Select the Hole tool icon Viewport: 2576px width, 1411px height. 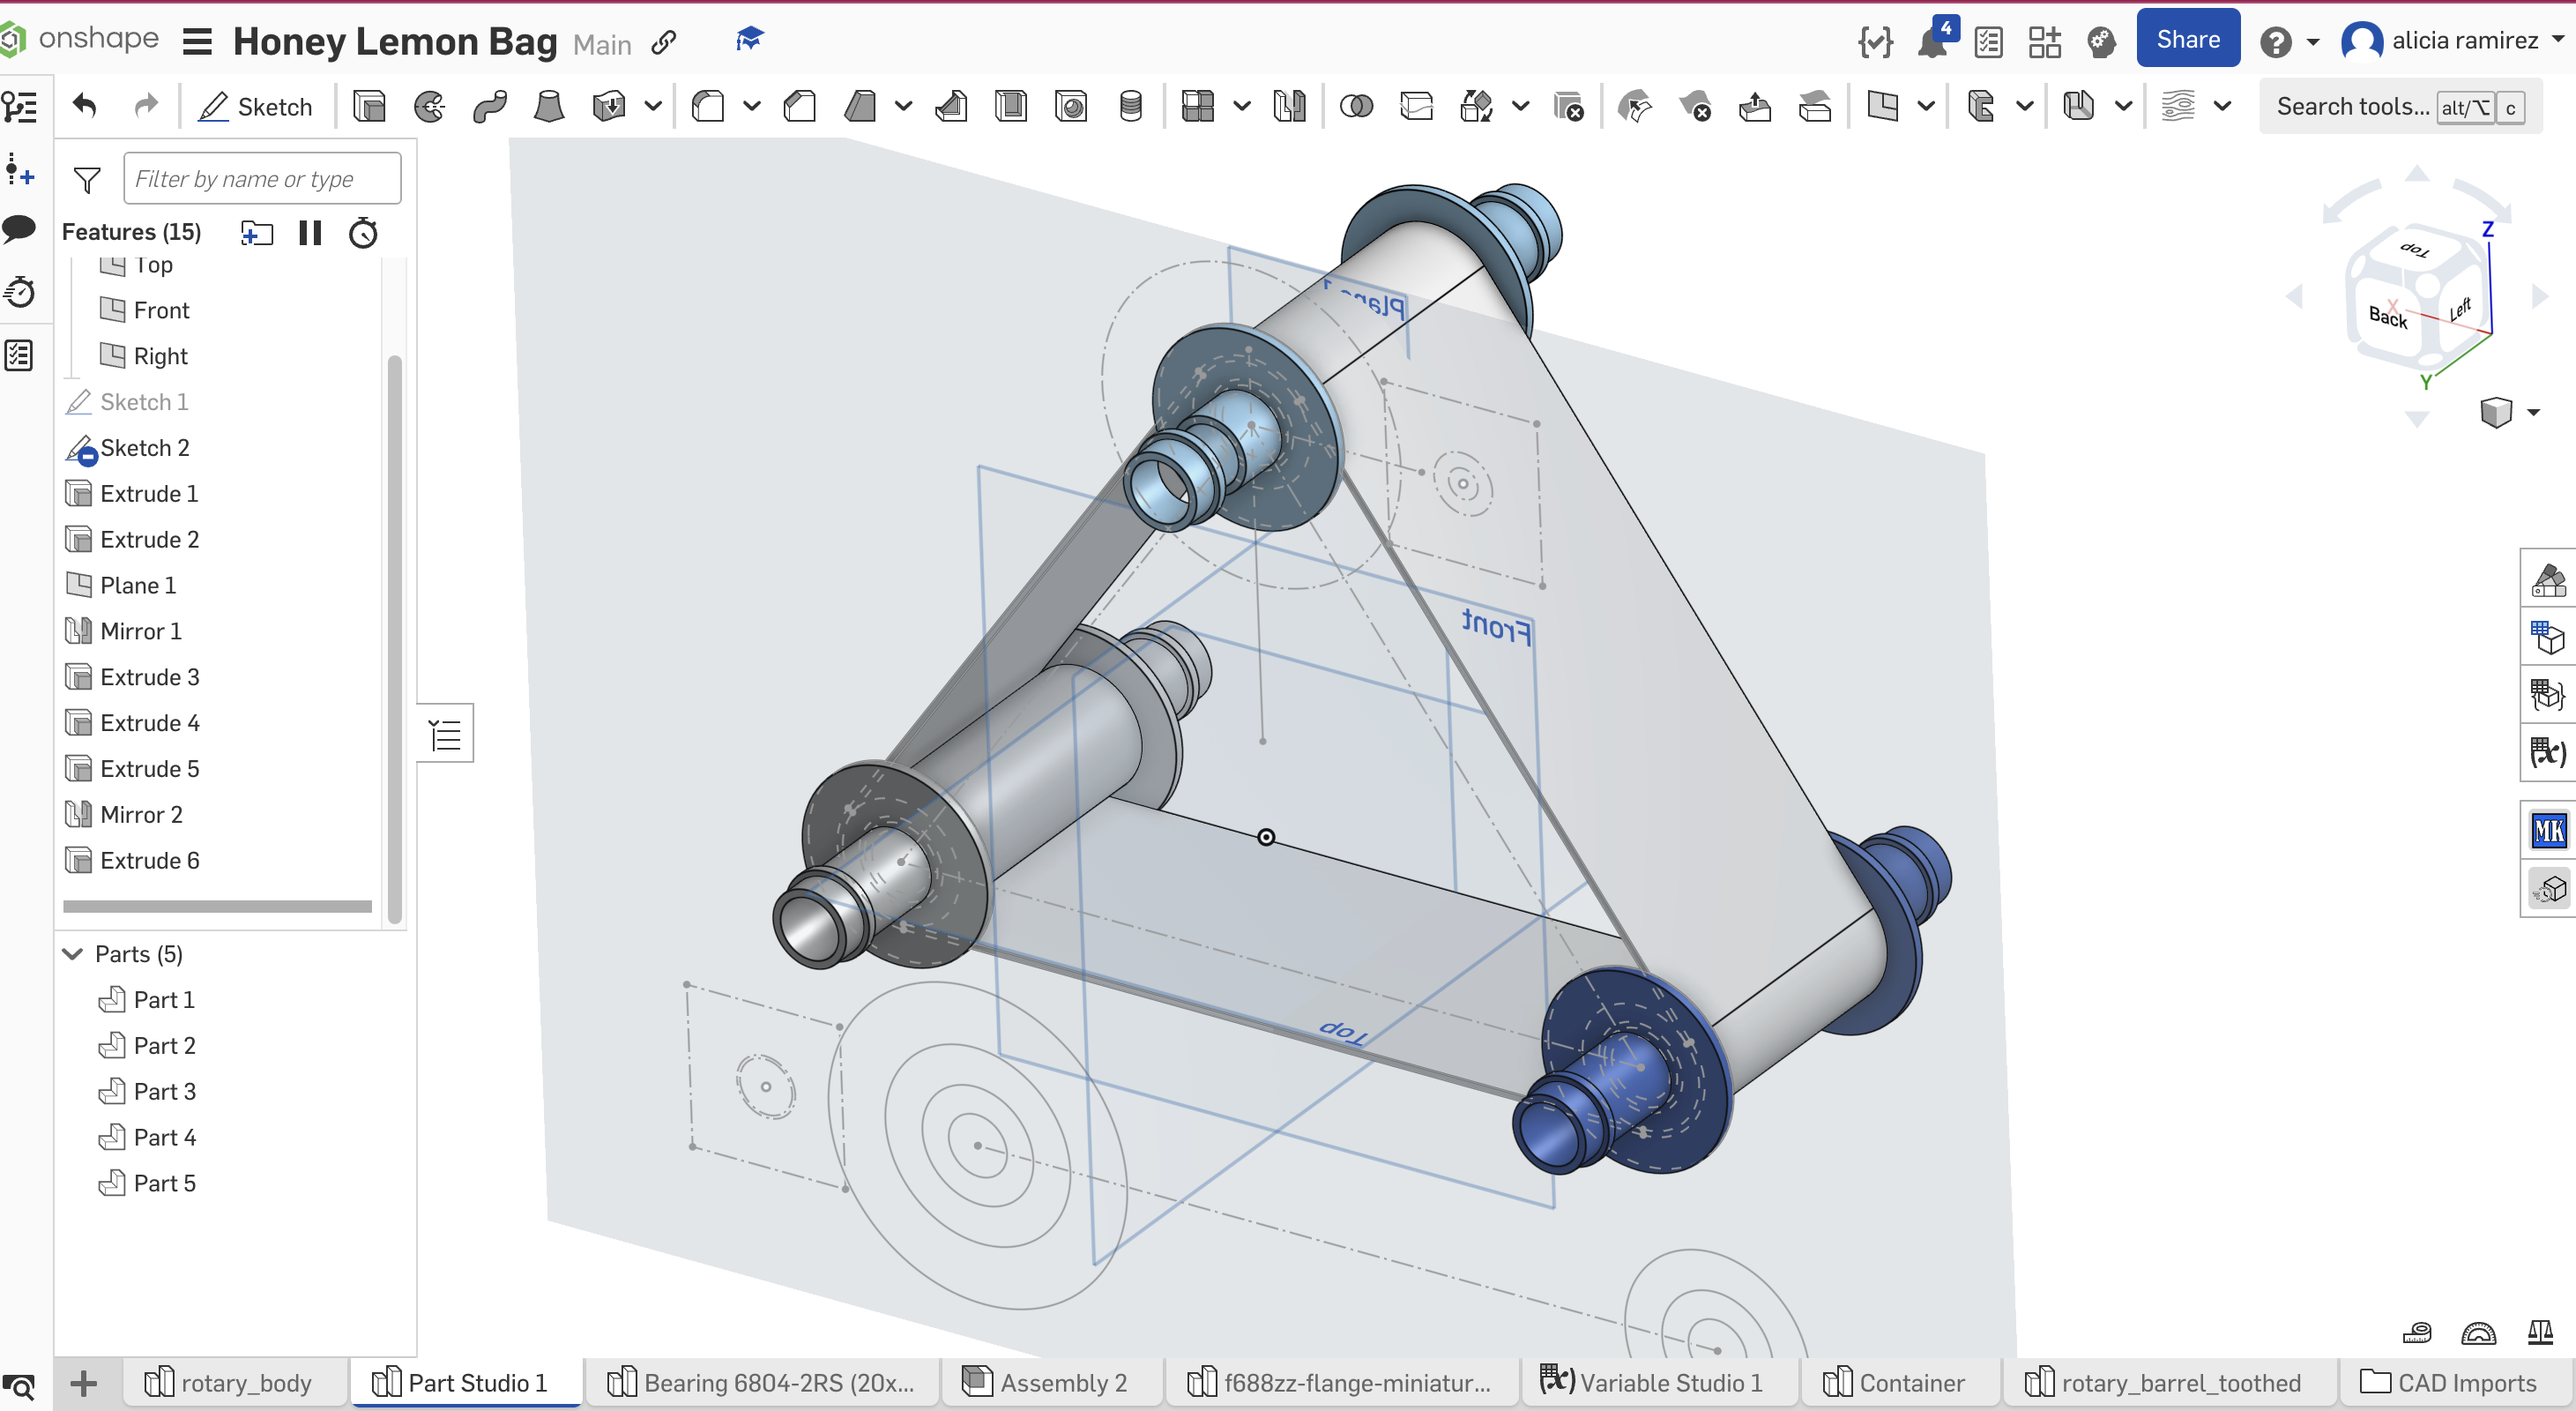click(1071, 106)
